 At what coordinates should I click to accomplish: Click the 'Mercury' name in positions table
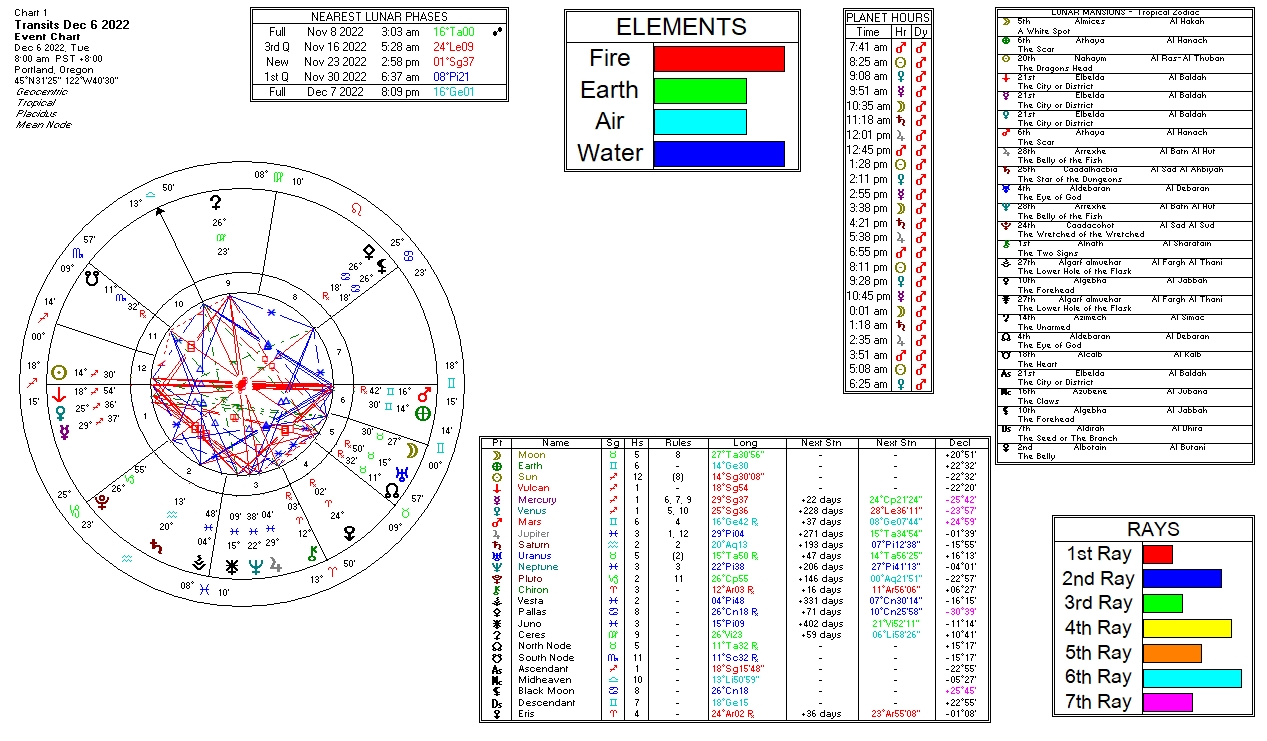click(535, 499)
